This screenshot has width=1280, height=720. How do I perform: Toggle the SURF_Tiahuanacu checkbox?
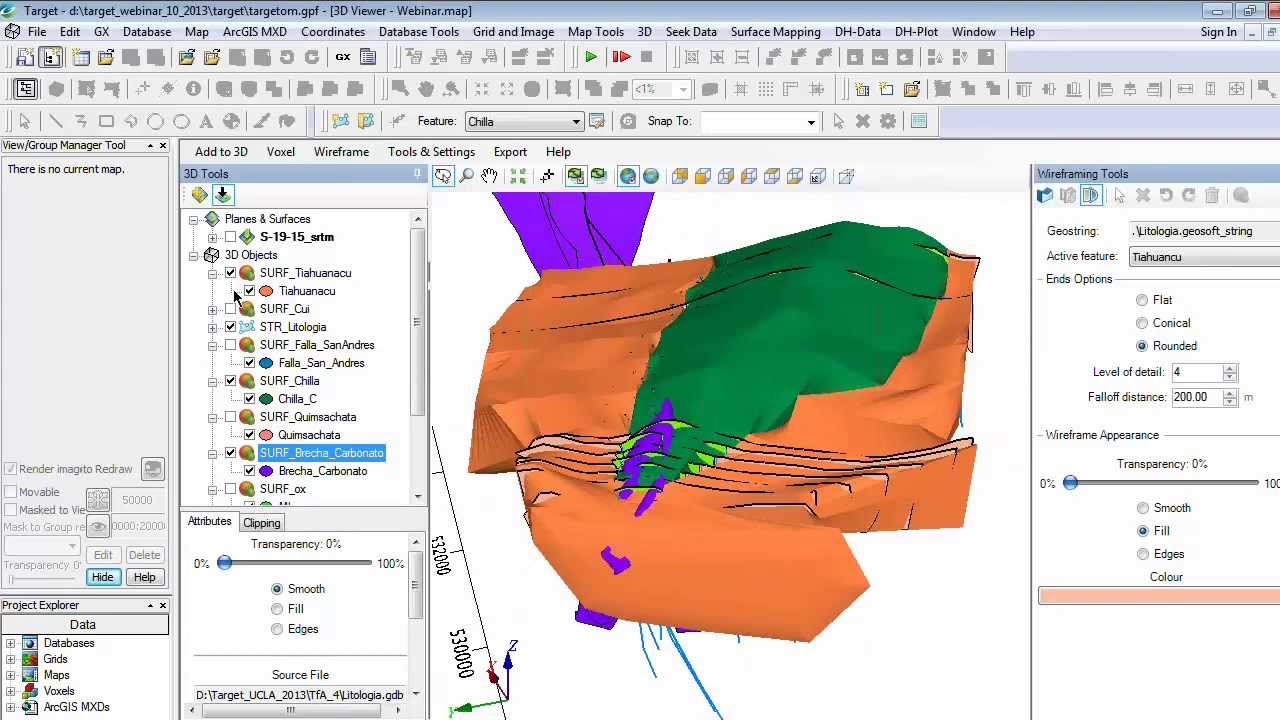231,273
